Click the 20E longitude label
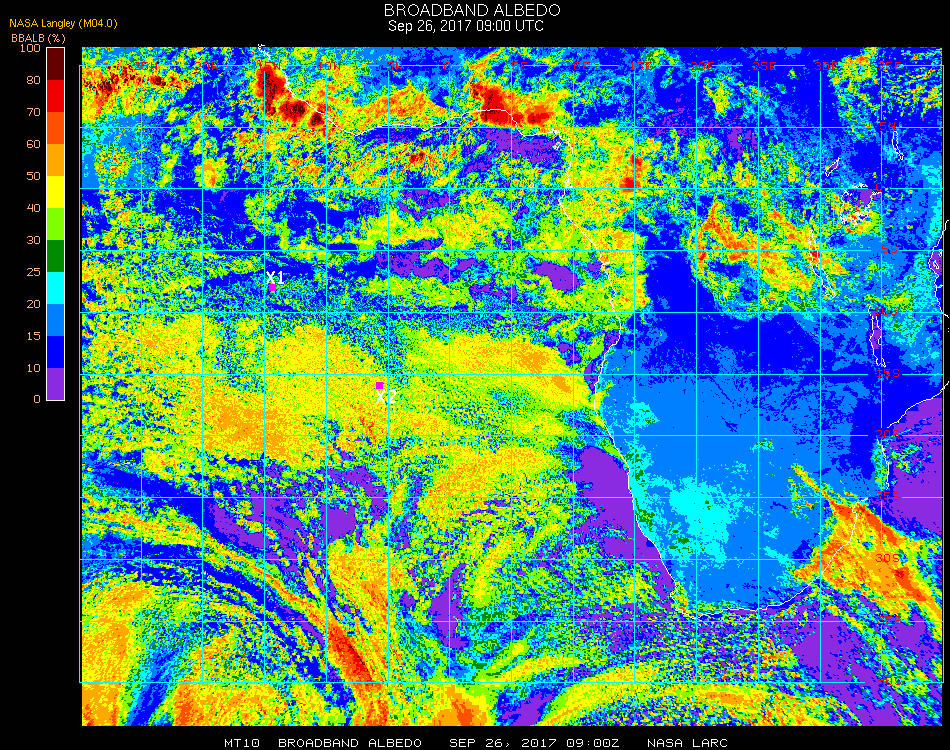The width and height of the screenshot is (950, 750). click(702, 66)
